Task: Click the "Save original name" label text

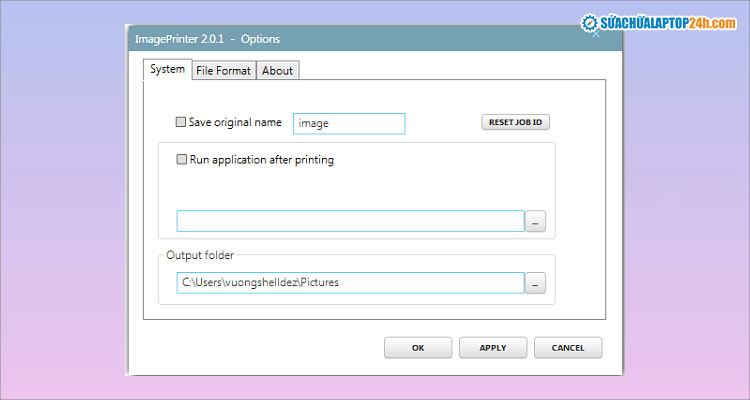Action: [x=235, y=122]
